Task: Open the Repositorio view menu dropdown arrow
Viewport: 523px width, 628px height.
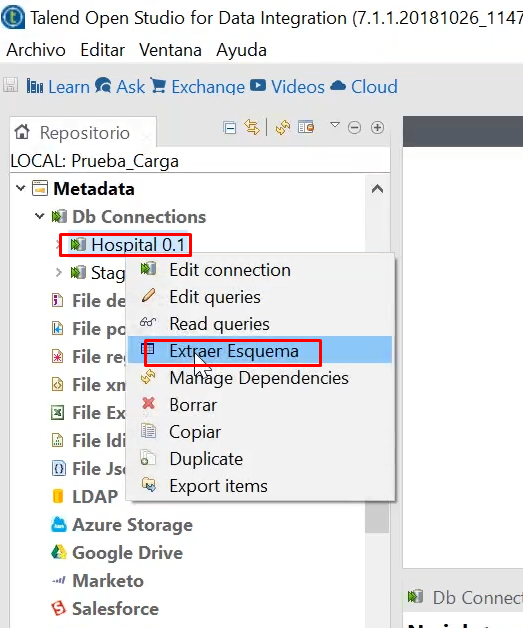Action: [x=335, y=125]
